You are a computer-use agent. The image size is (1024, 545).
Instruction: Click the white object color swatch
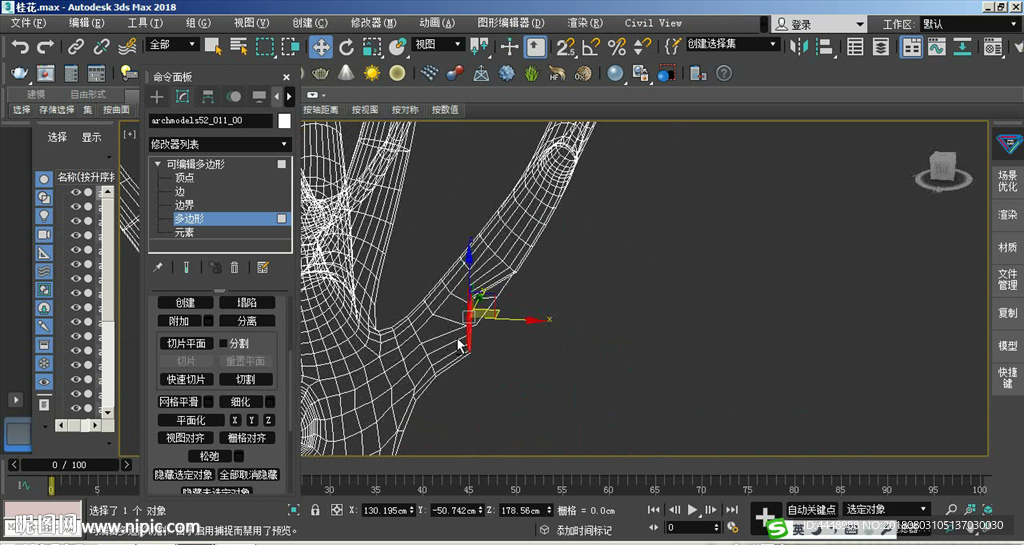point(284,121)
